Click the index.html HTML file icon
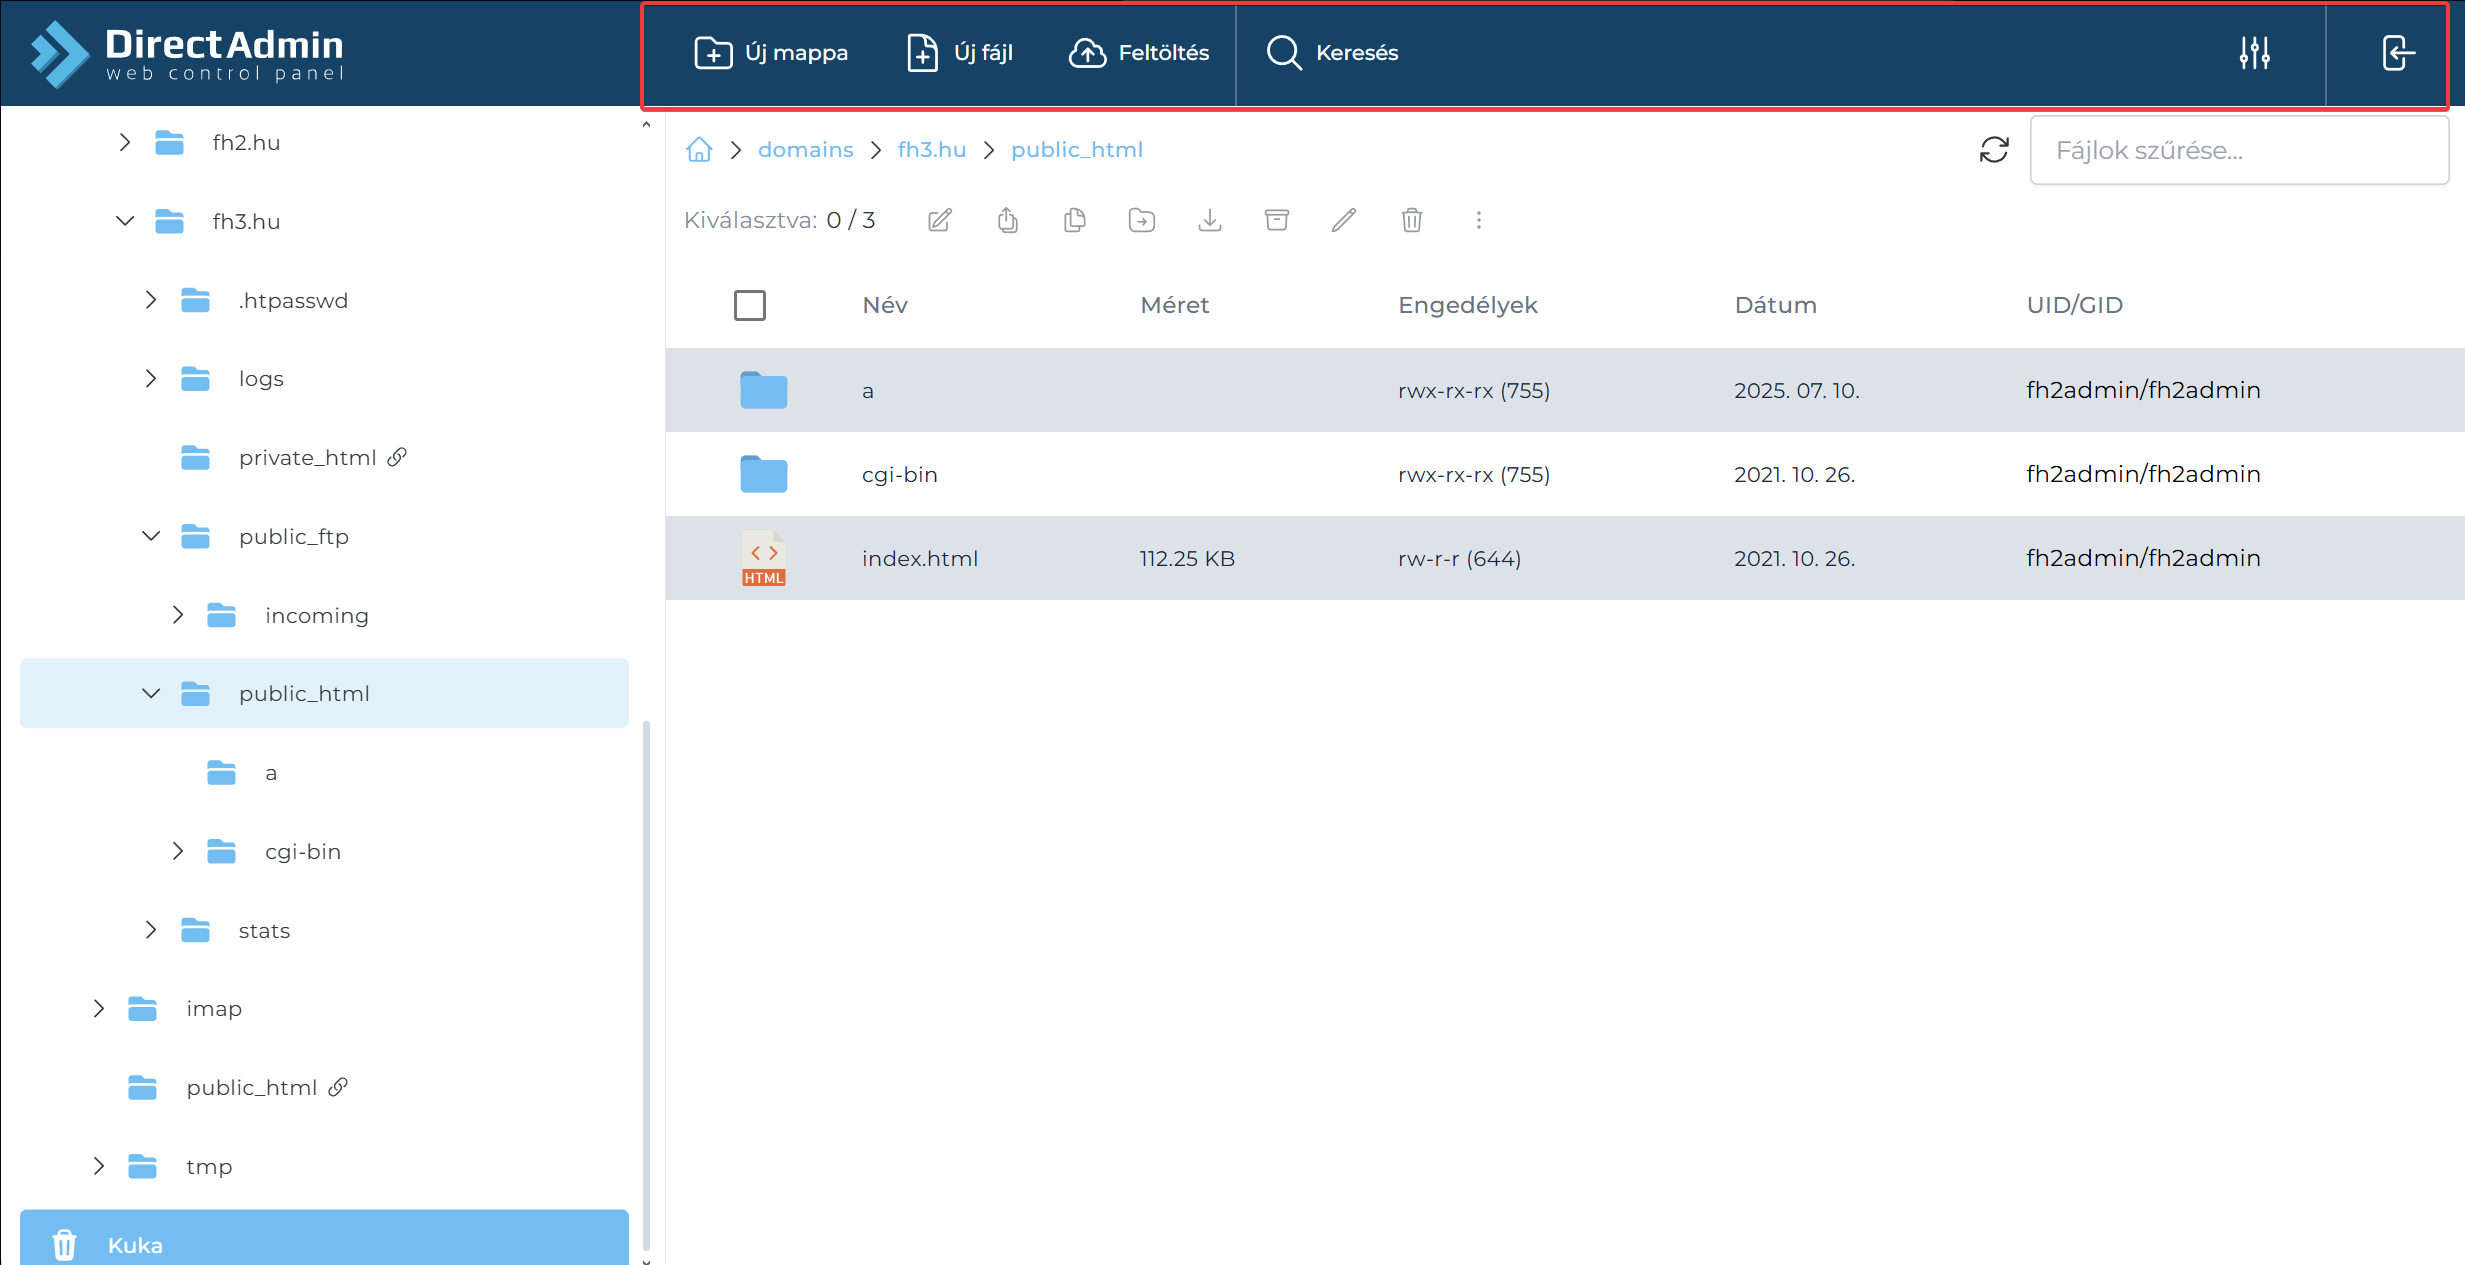2465x1265 pixels. (764, 558)
